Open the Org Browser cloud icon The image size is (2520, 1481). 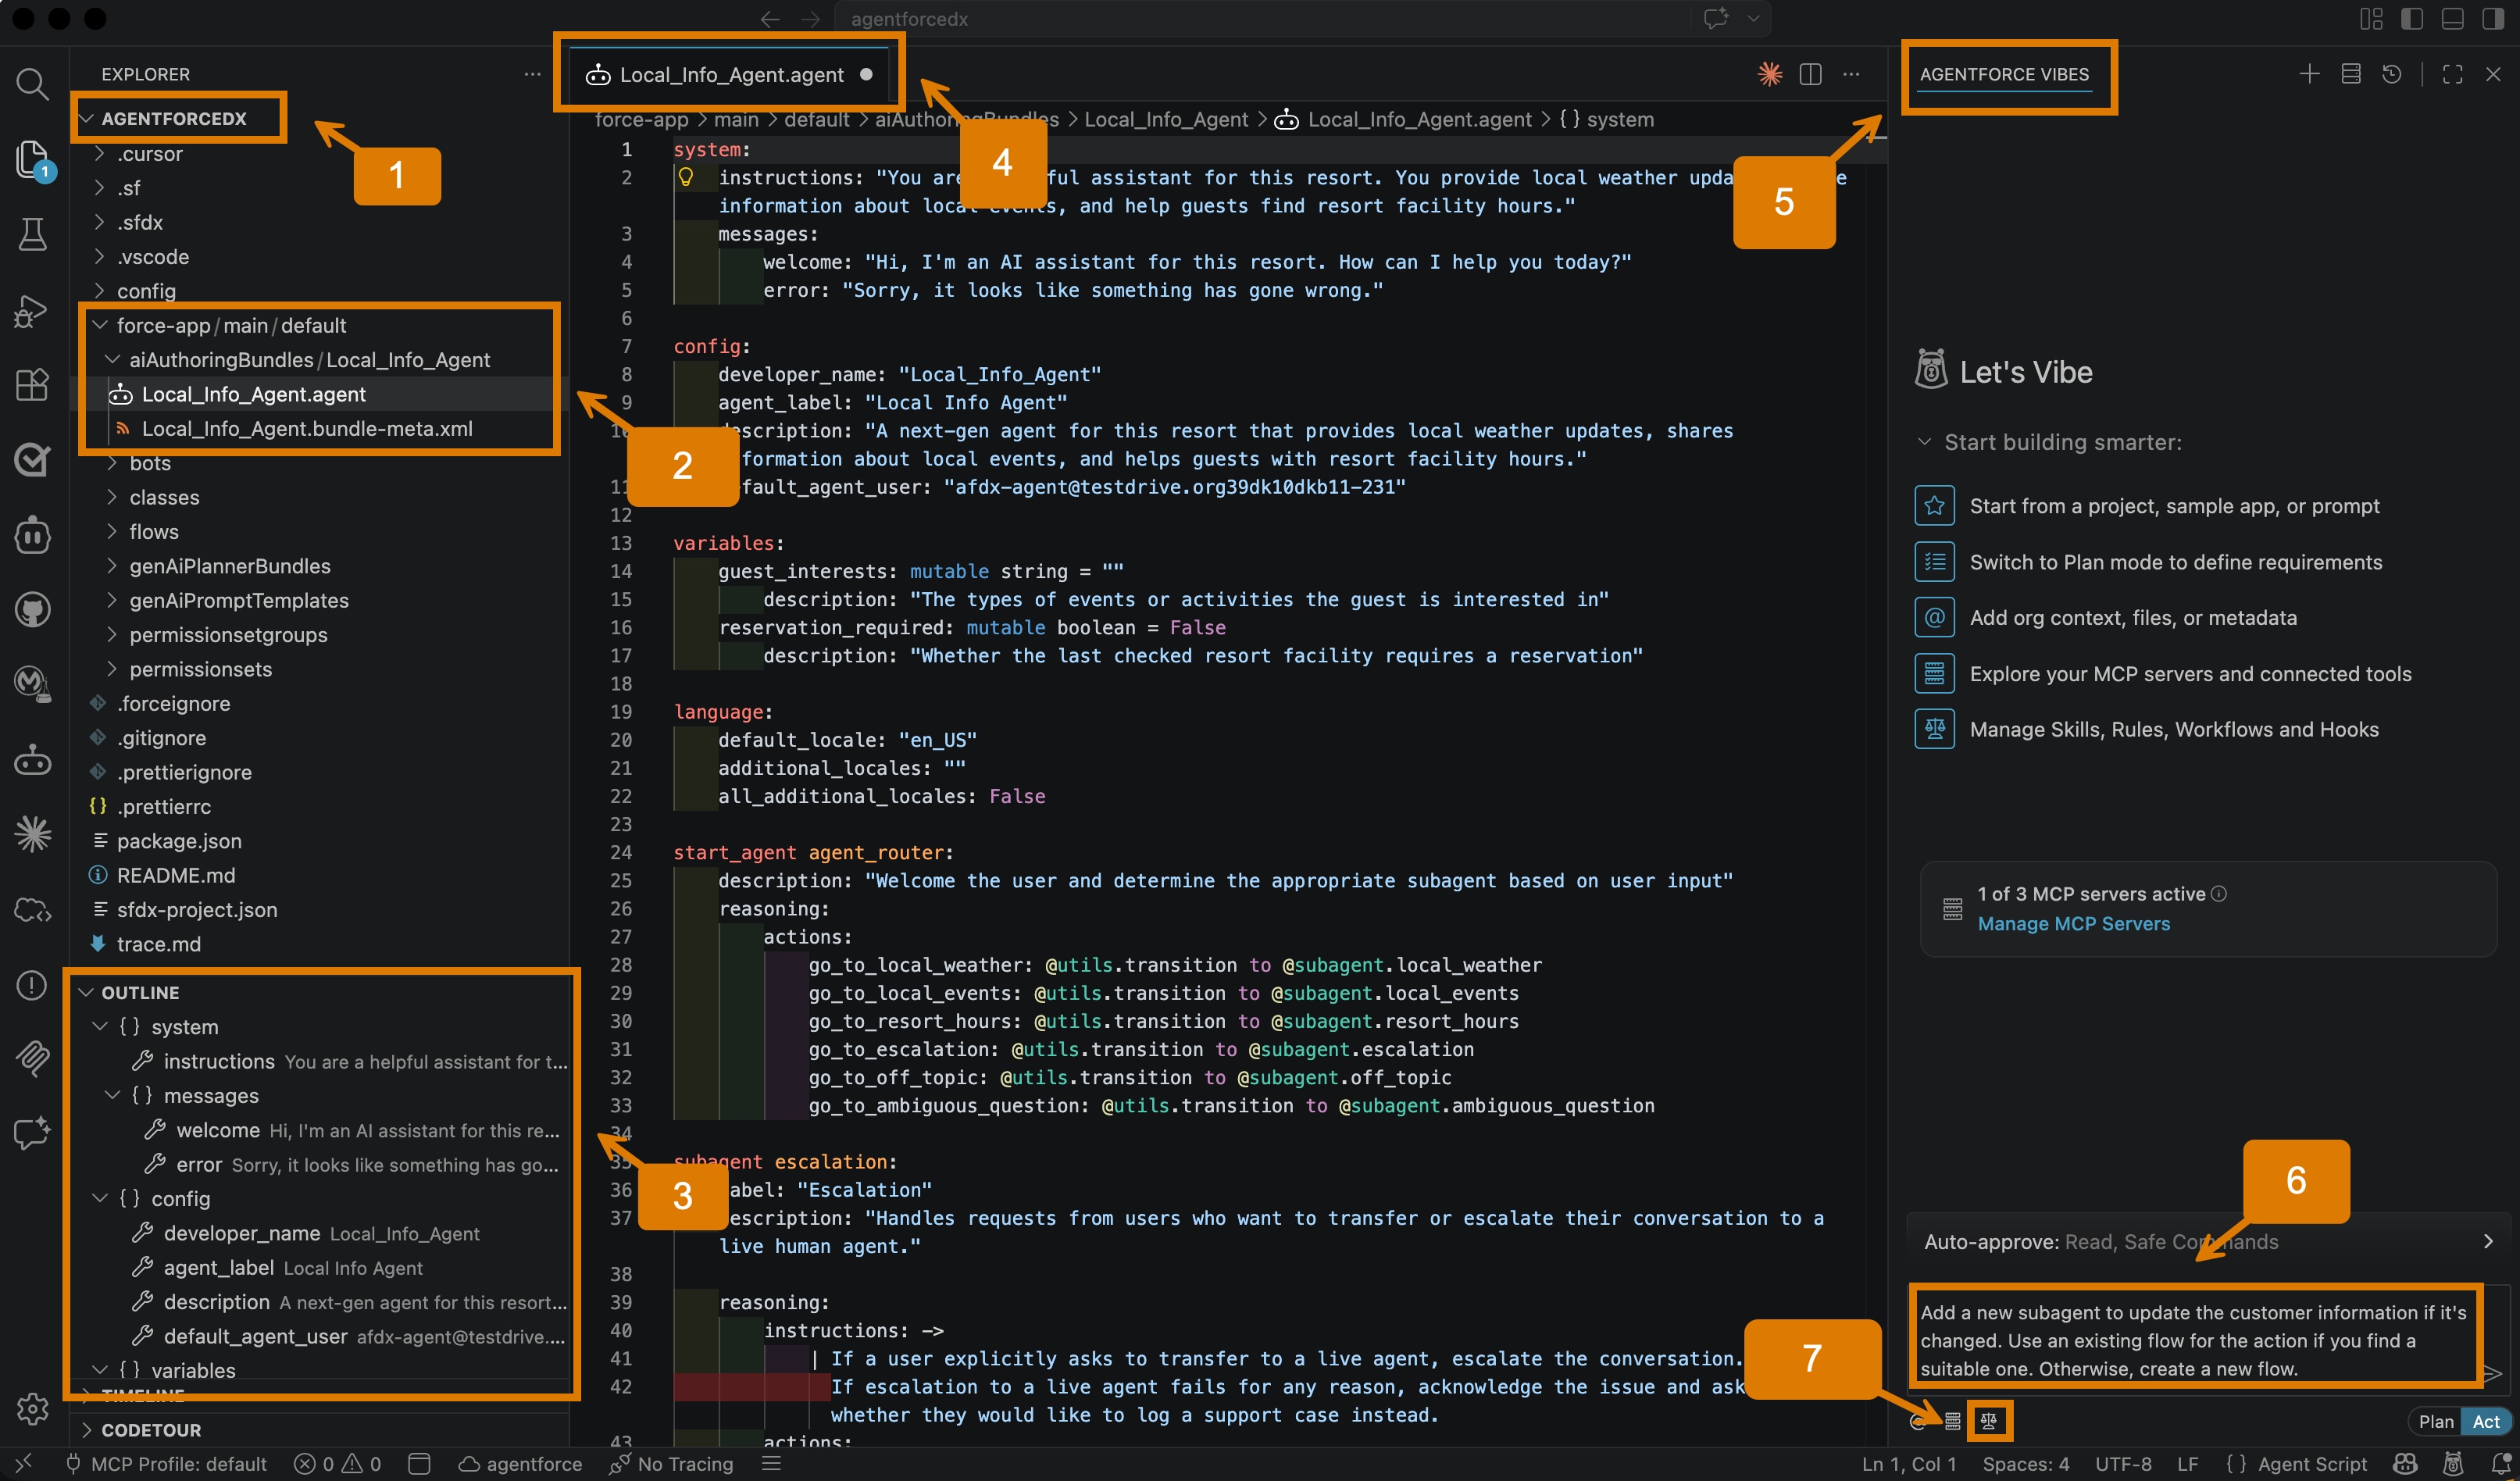(32, 910)
